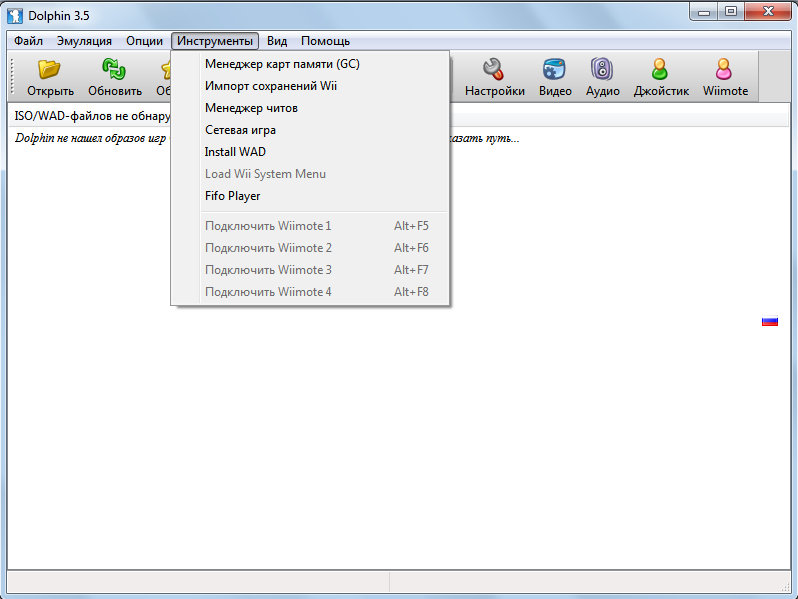Choose Импорт сохранений Wii

pos(310,86)
